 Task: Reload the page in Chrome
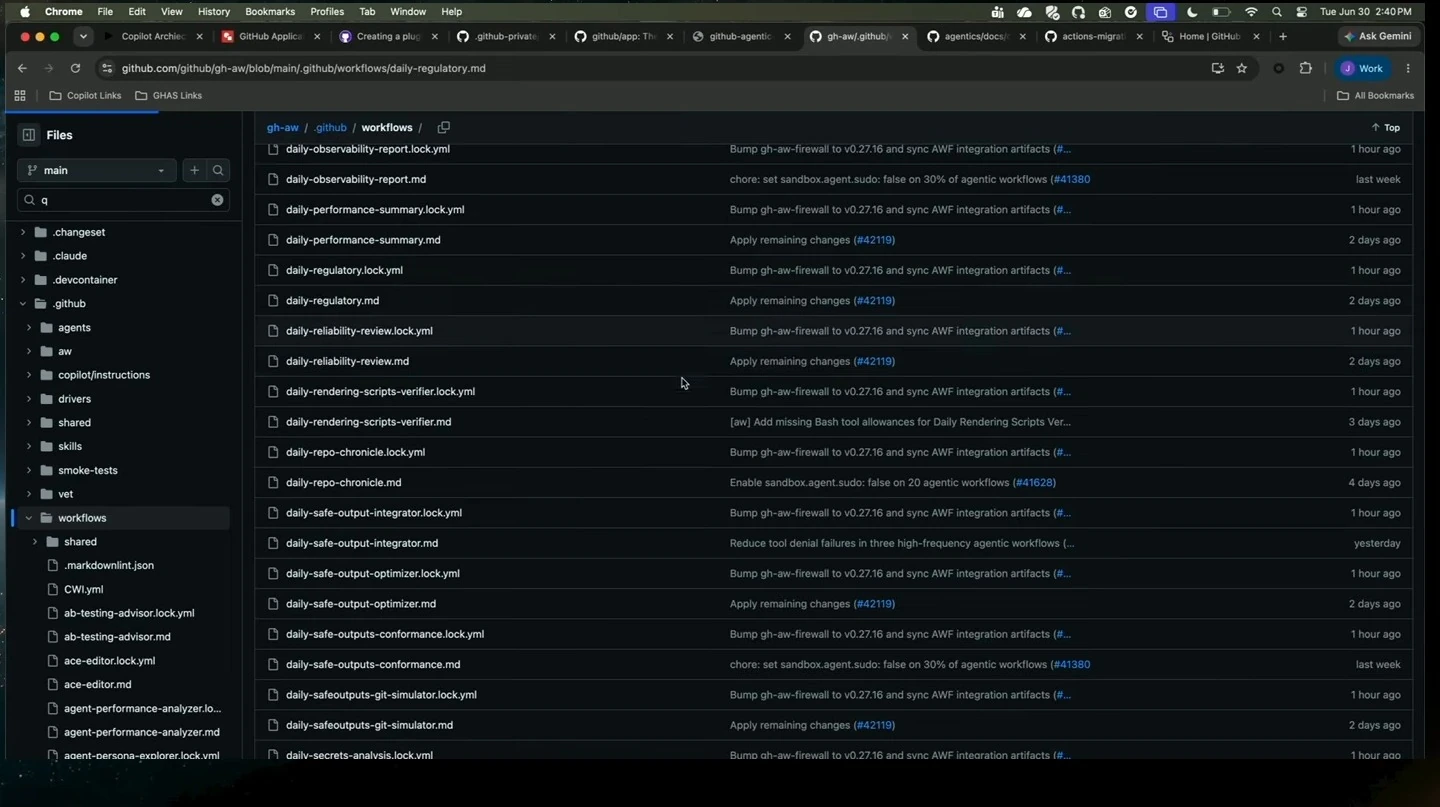[x=75, y=68]
